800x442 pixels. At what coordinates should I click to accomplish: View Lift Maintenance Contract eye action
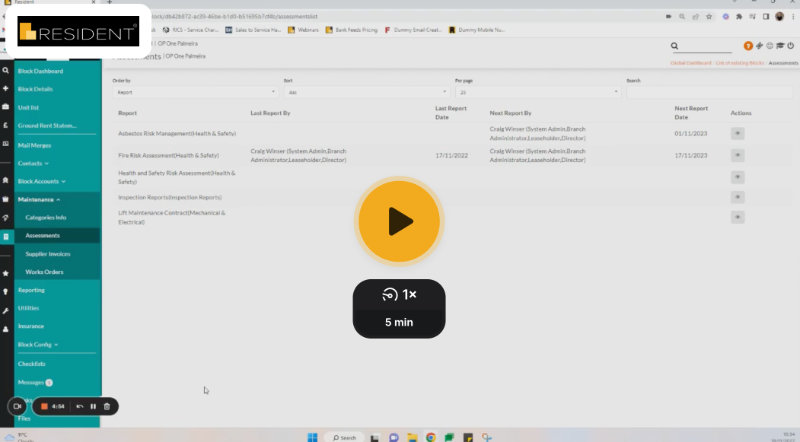pyautogui.click(x=738, y=217)
